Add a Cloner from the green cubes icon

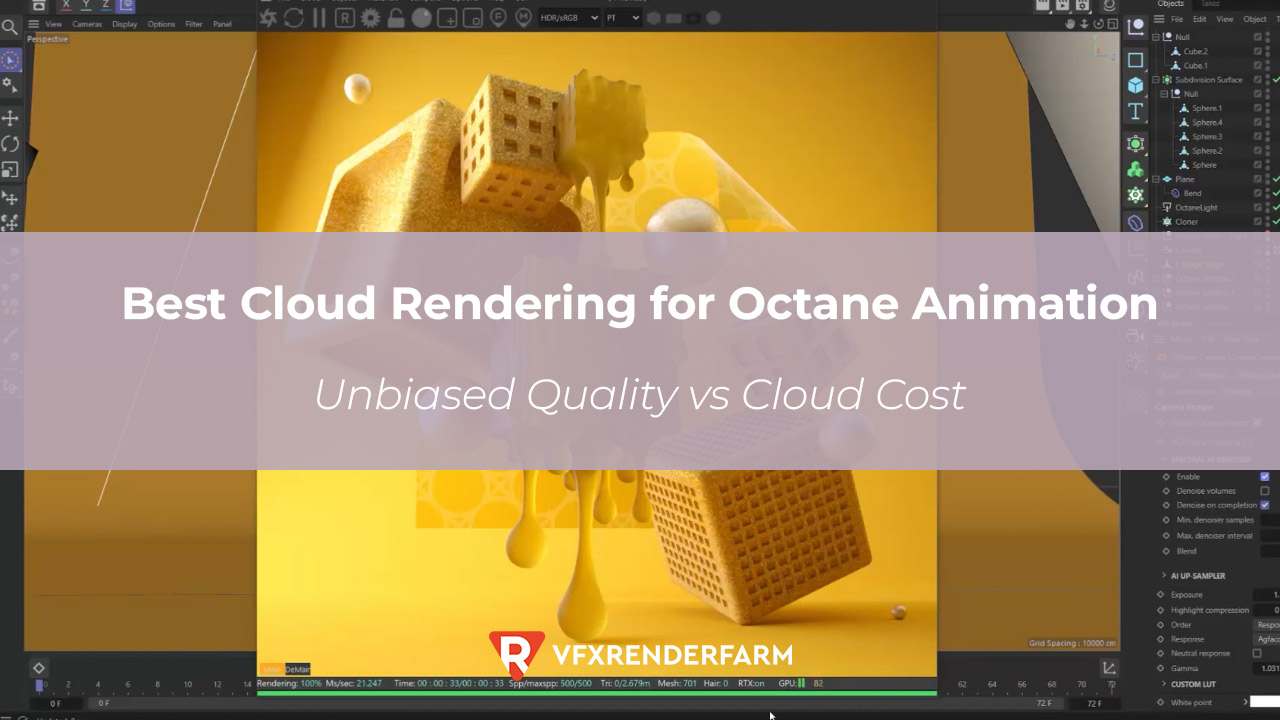1136,170
